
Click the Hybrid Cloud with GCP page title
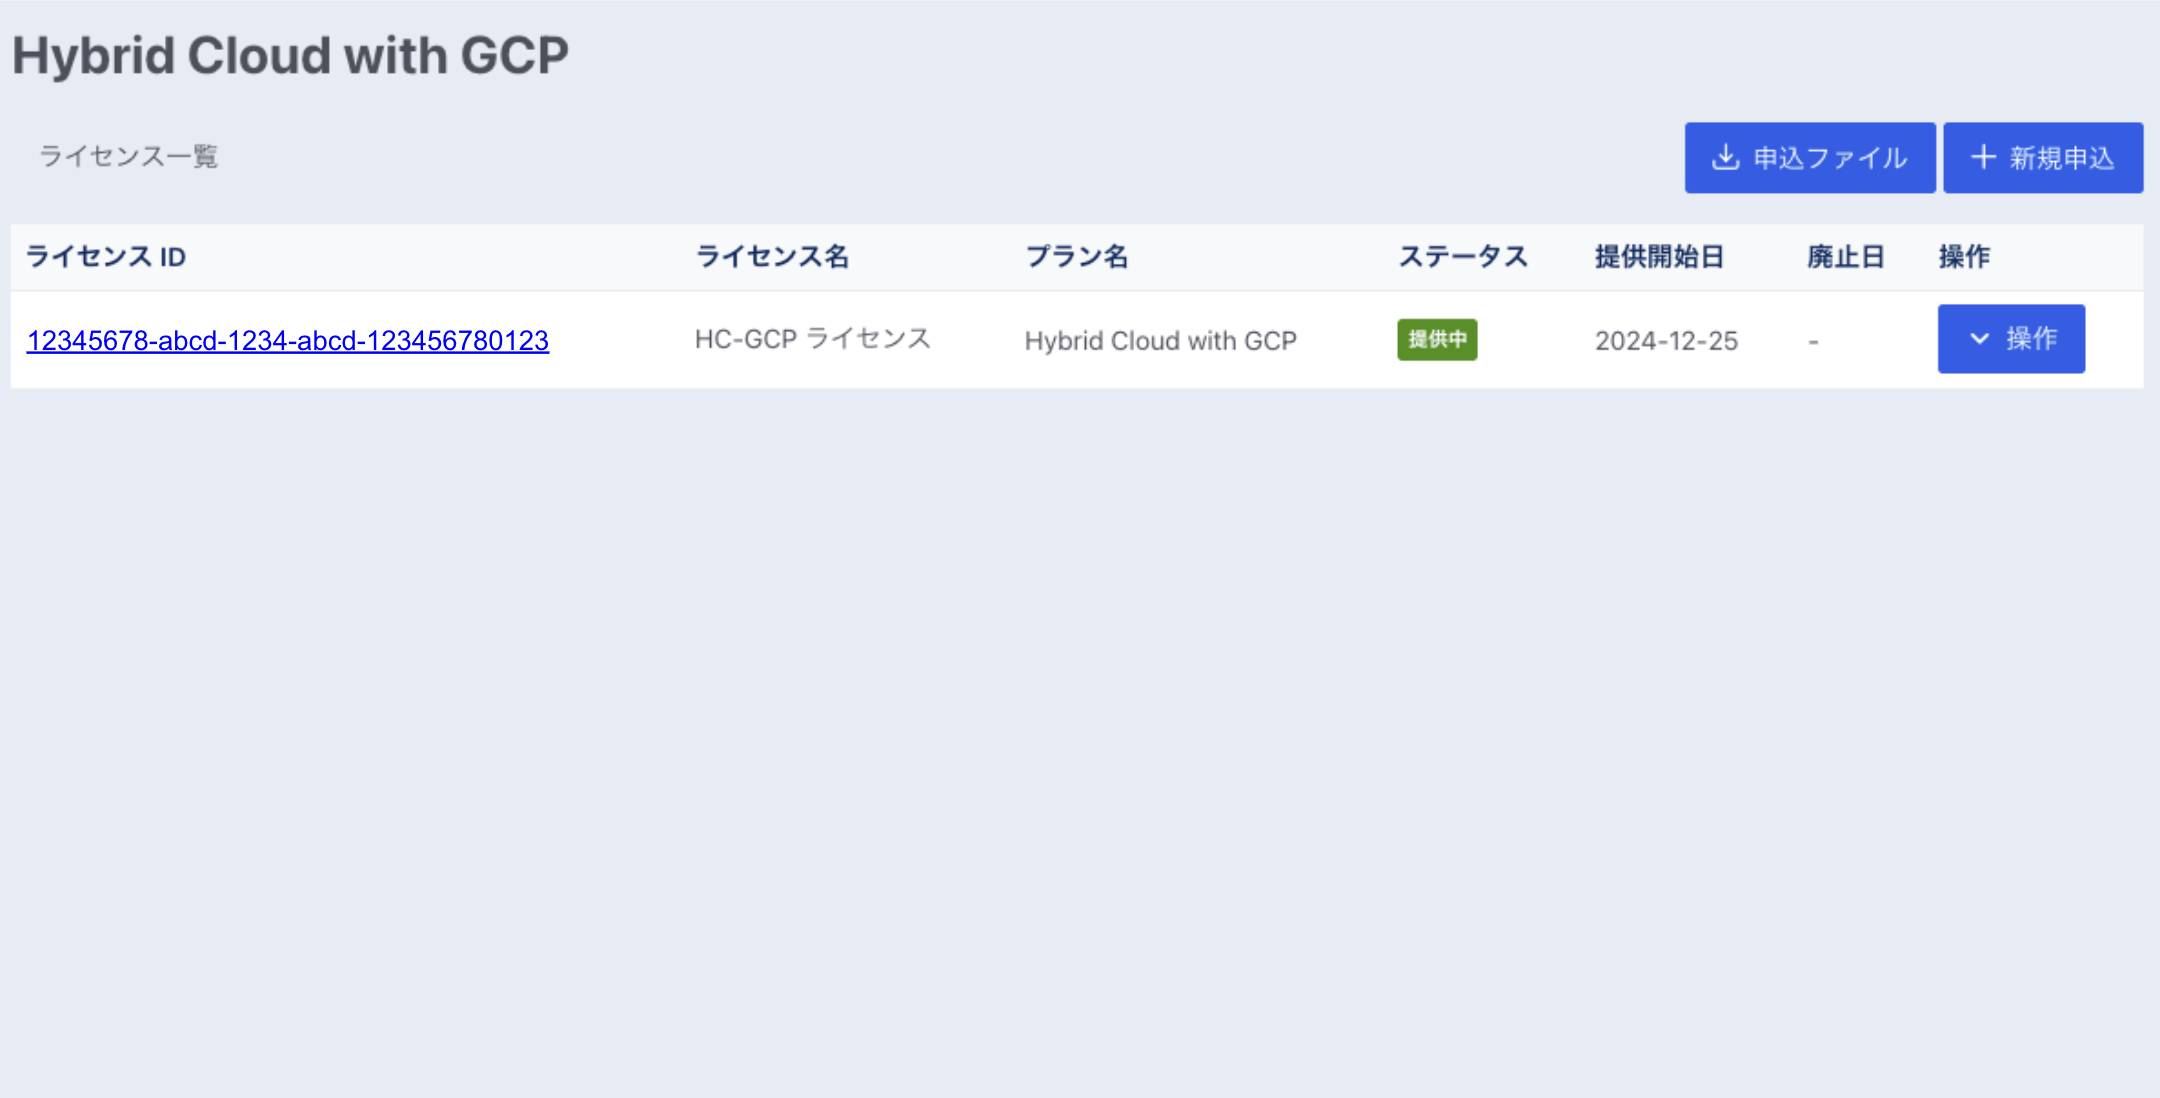(x=290, y=56)
